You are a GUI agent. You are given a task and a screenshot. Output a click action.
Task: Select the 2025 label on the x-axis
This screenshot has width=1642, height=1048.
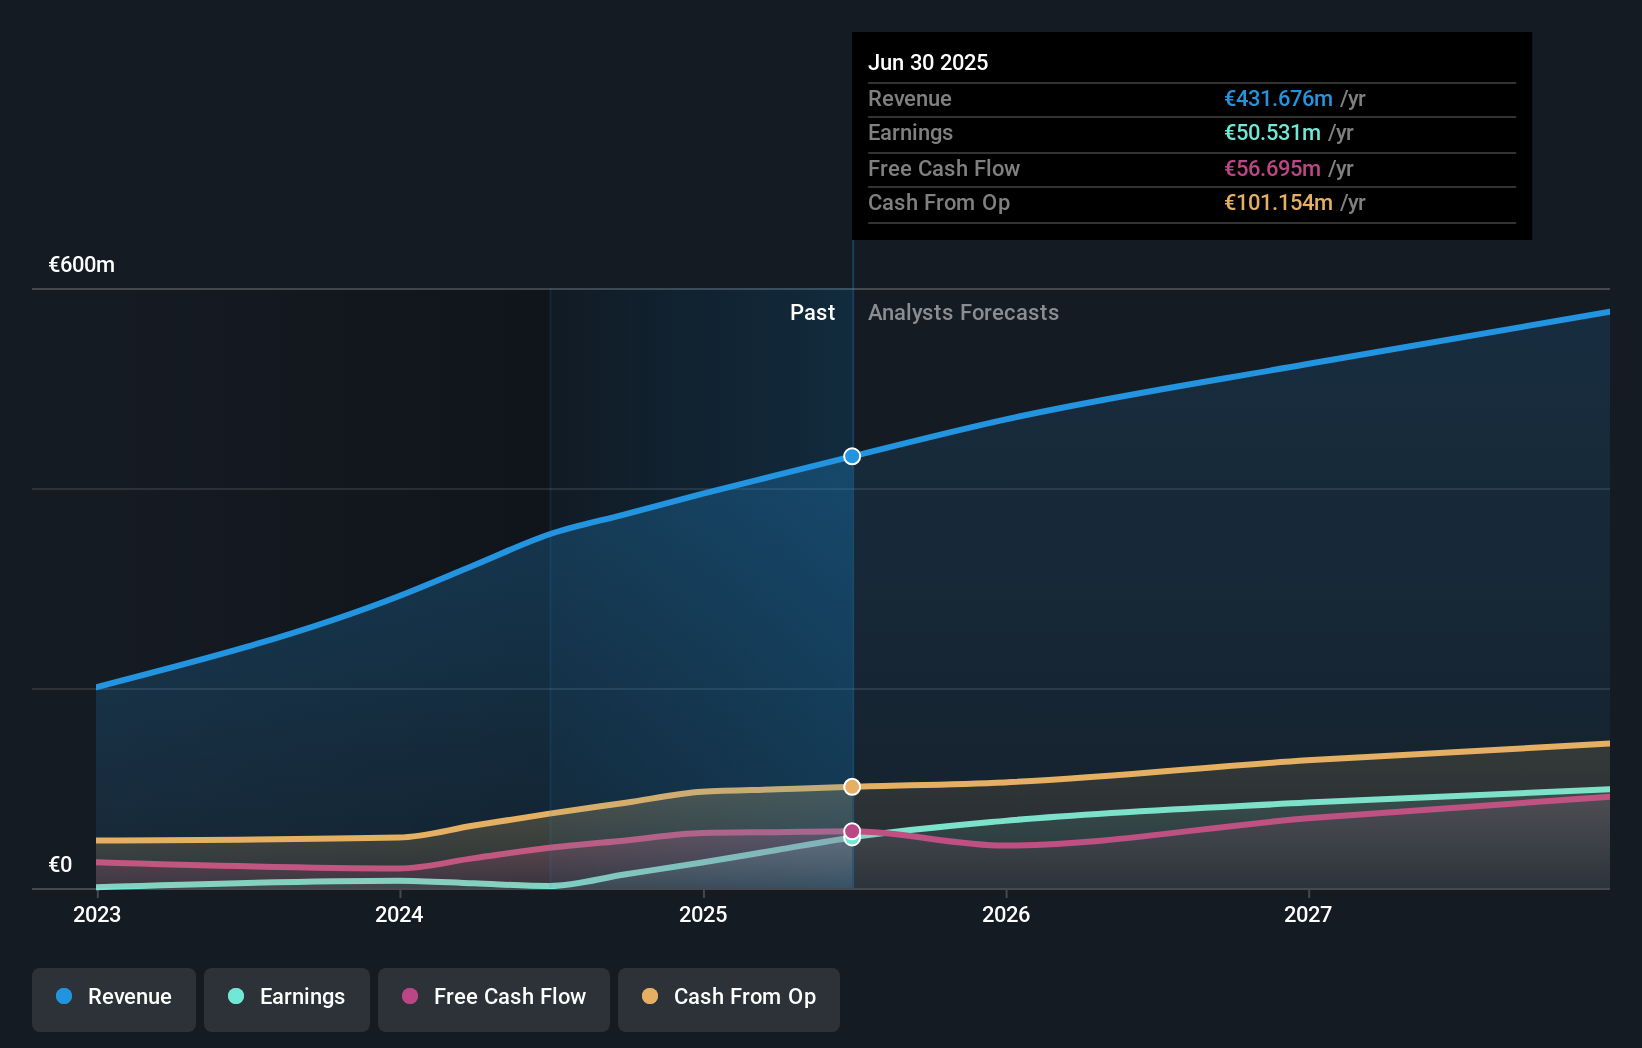tap(703, 914)
